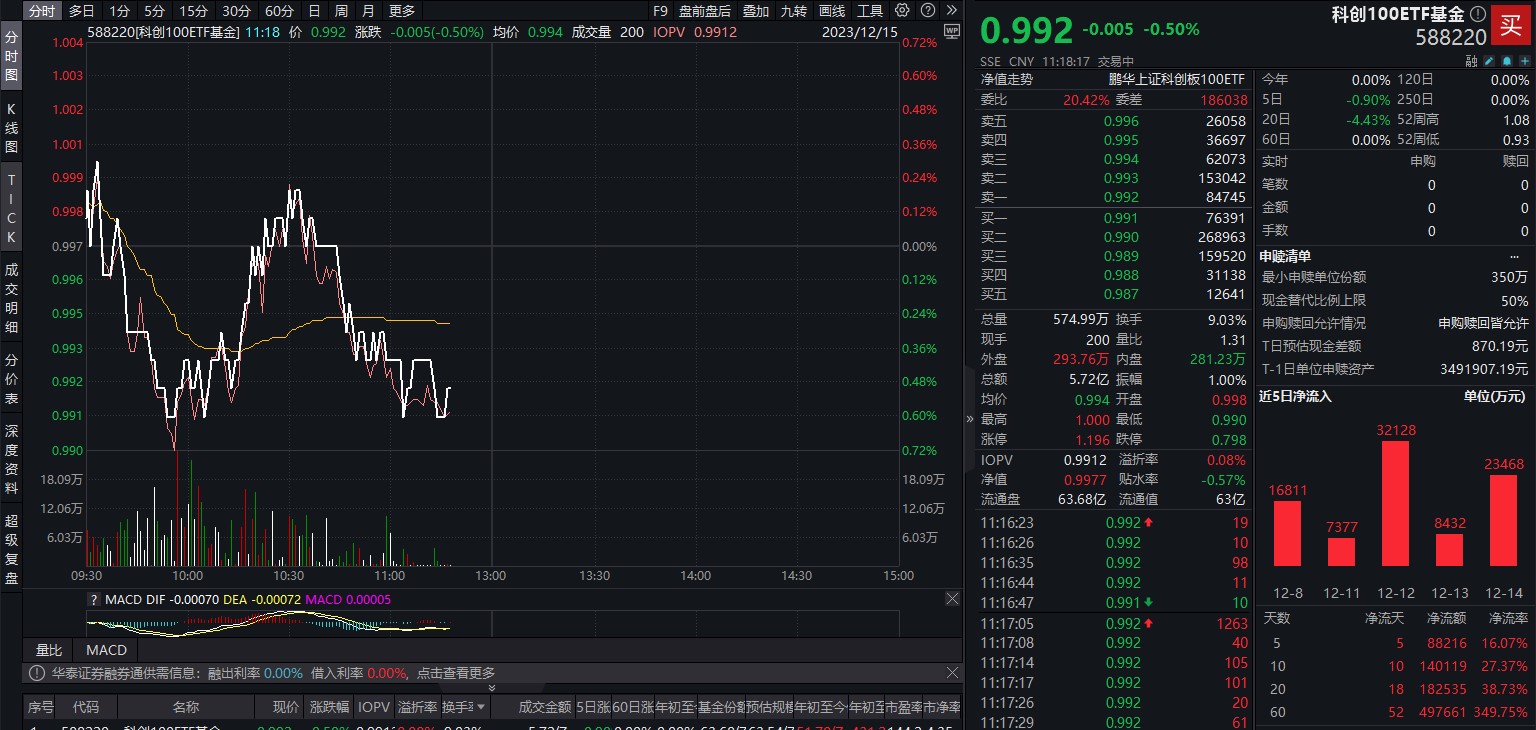This screenshot has height=730, width=1536.
Task: Open the 更多 period dropdown
Action: pos(402,11)
